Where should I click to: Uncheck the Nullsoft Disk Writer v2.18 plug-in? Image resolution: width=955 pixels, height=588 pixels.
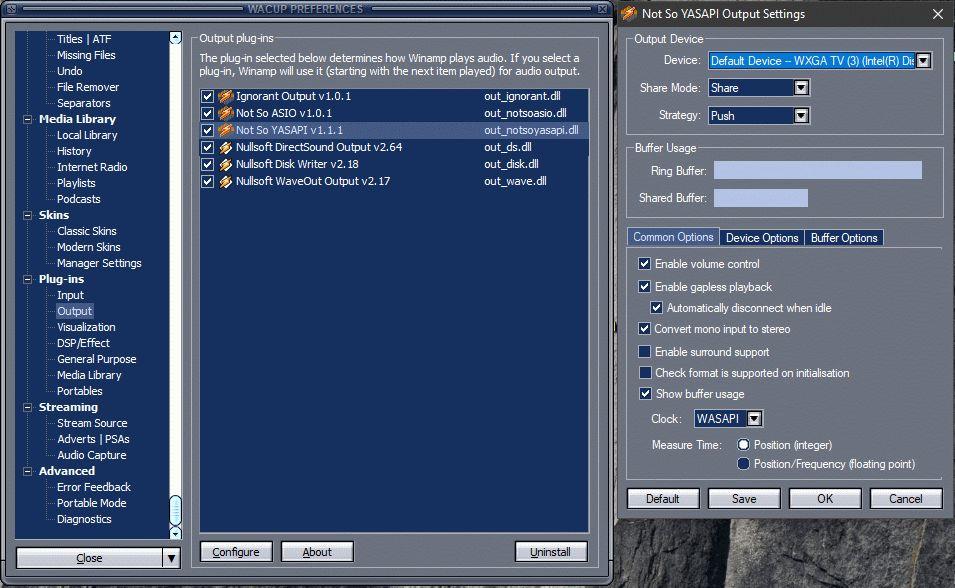[x=208, y=165]
